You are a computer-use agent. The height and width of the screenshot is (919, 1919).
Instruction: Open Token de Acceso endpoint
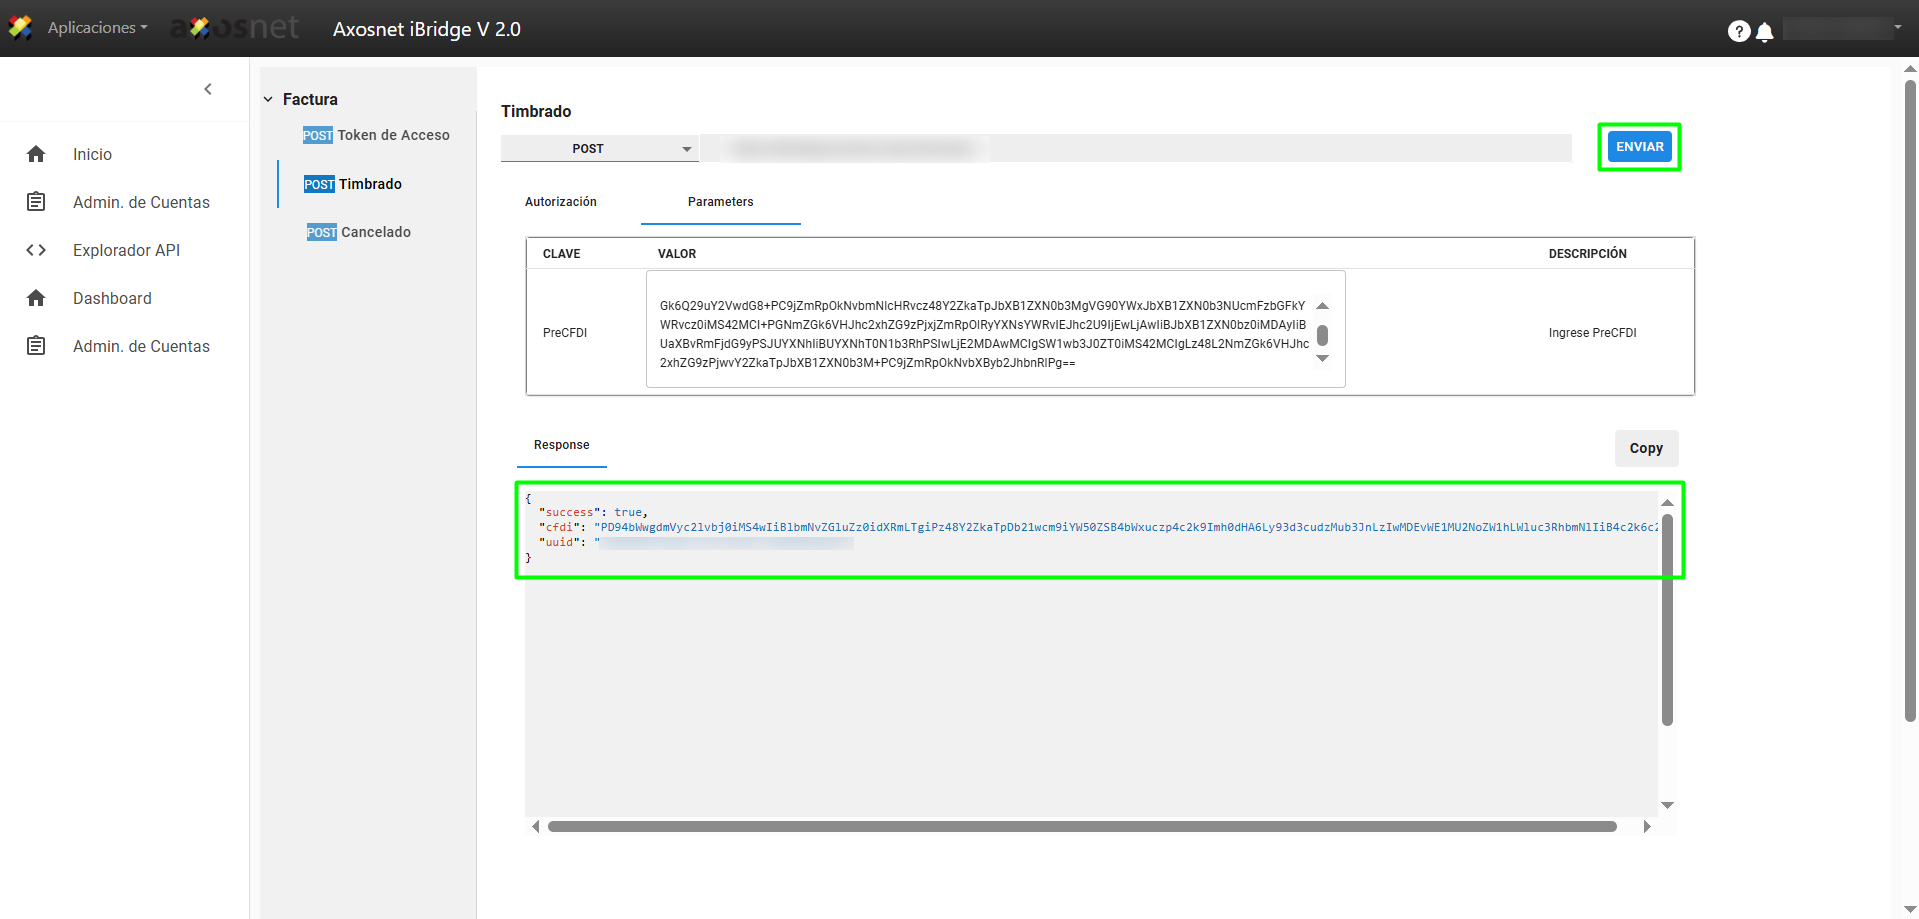pyautogui.click(x=393, y=135)
